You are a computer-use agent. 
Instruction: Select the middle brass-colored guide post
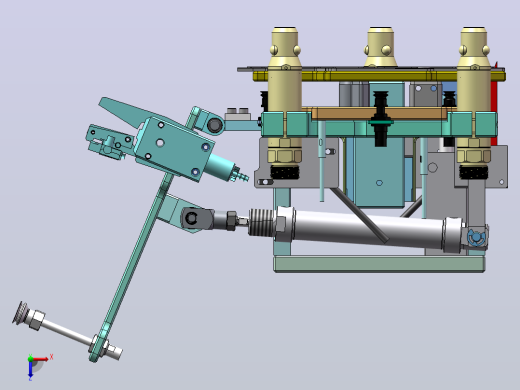pos(381,47)
